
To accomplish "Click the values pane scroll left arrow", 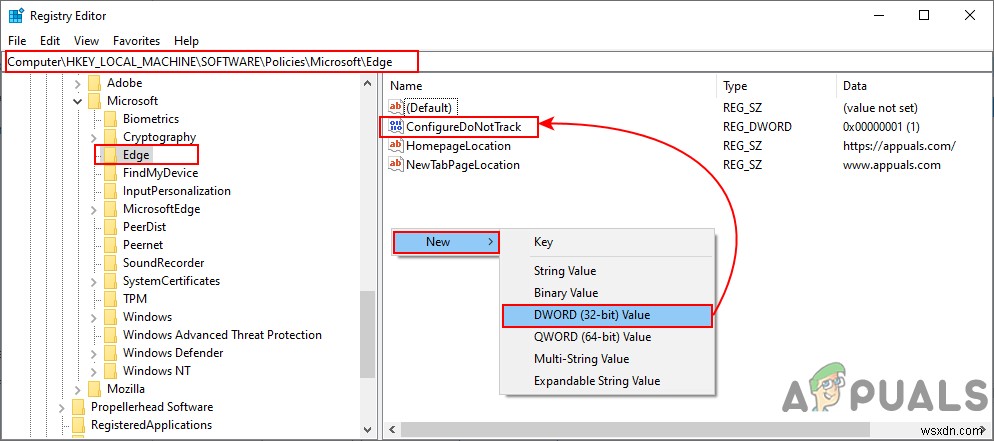I will pyautogui.click(x=392, y=429).
